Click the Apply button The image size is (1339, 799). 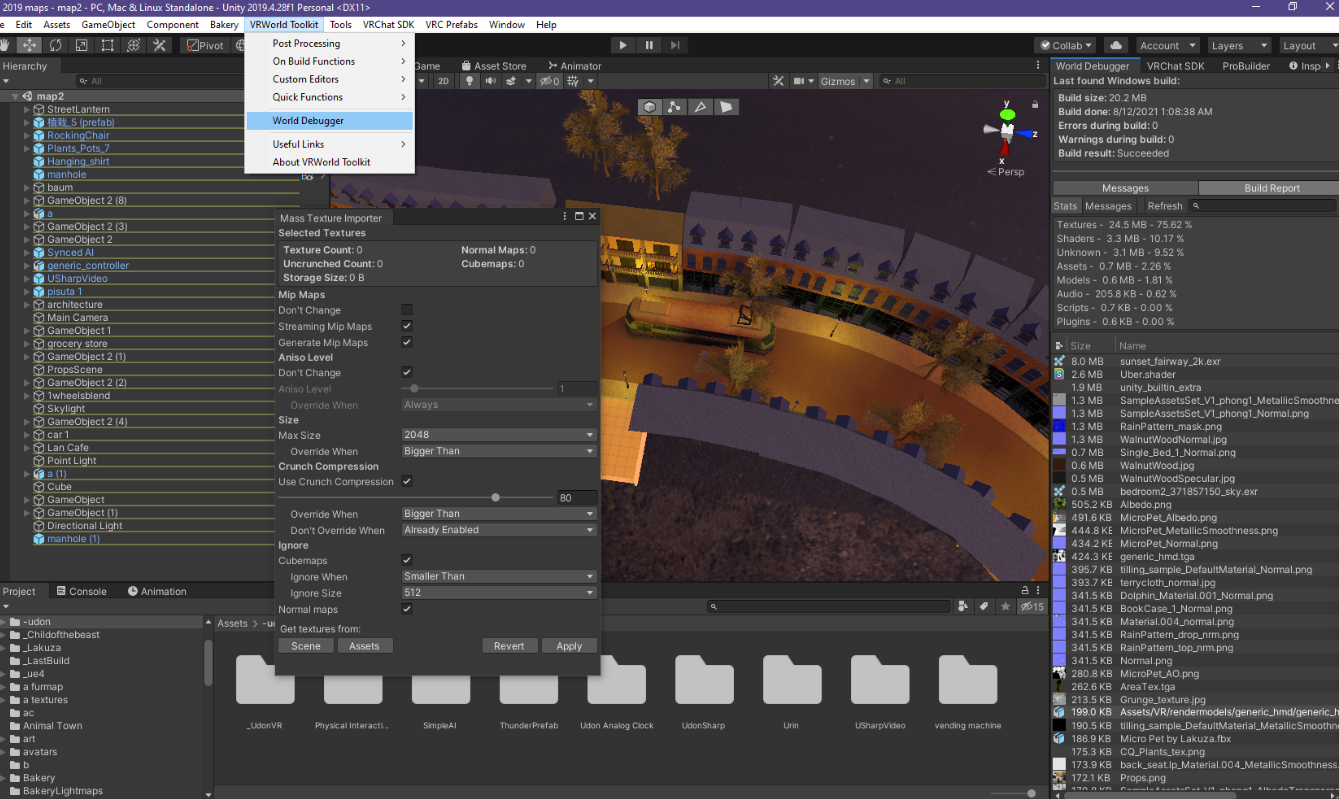569,646
